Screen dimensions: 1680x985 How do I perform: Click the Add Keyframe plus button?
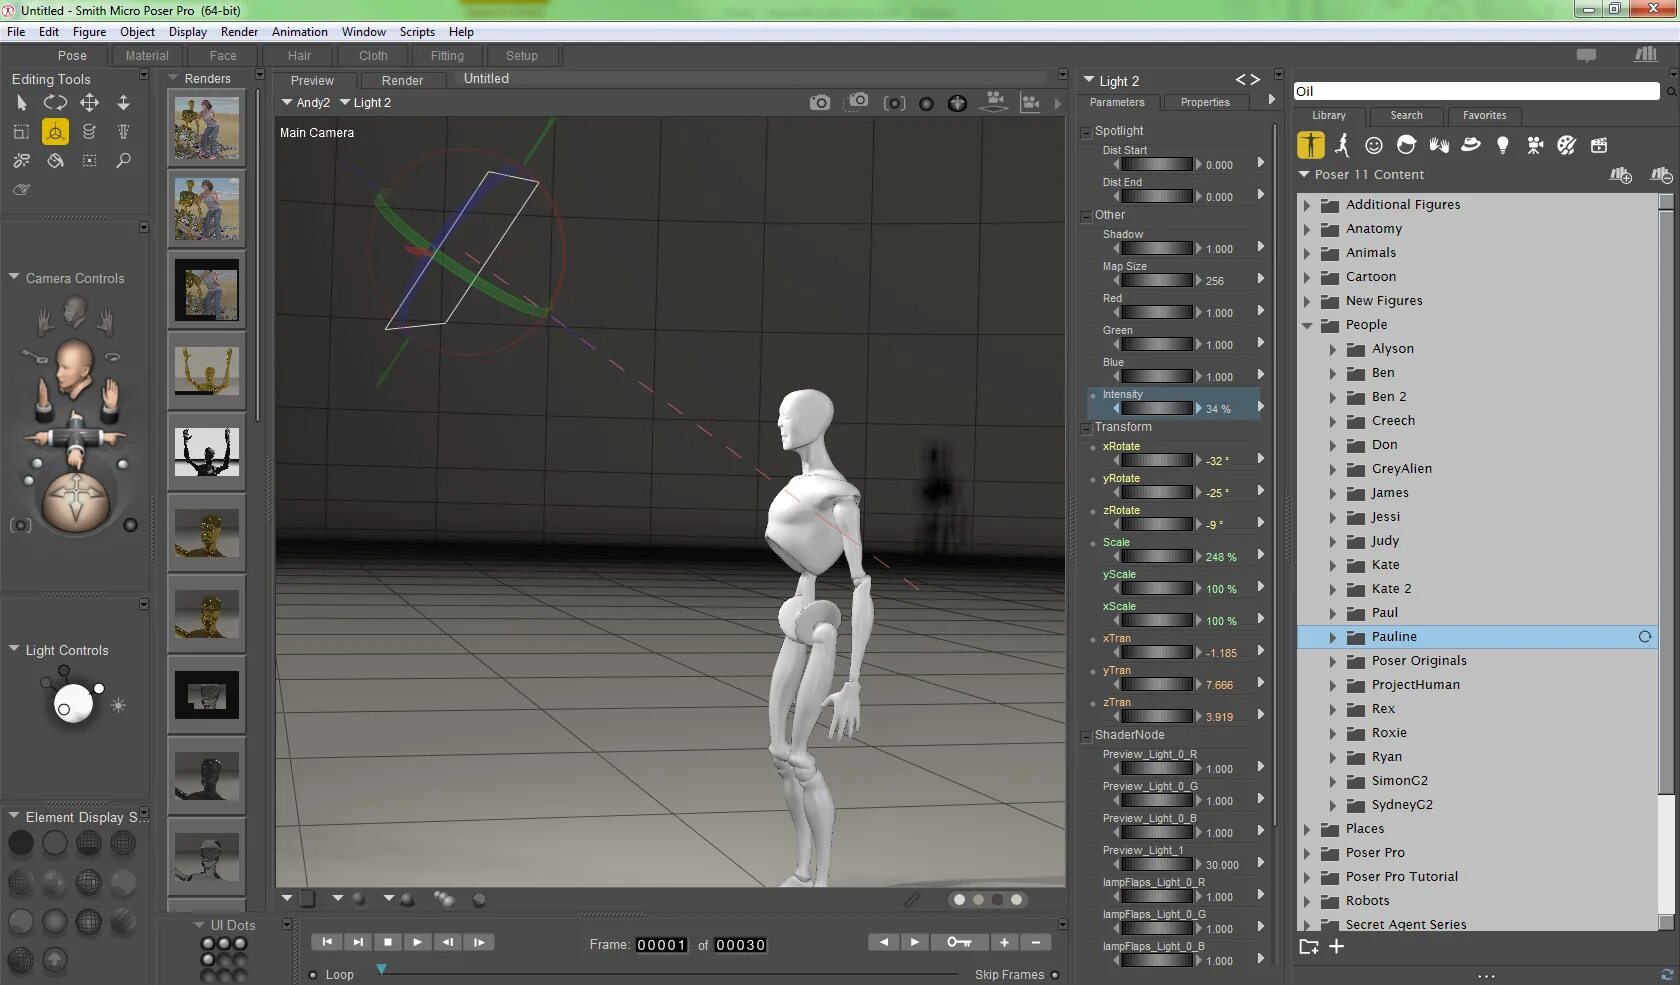point(1004,942)
